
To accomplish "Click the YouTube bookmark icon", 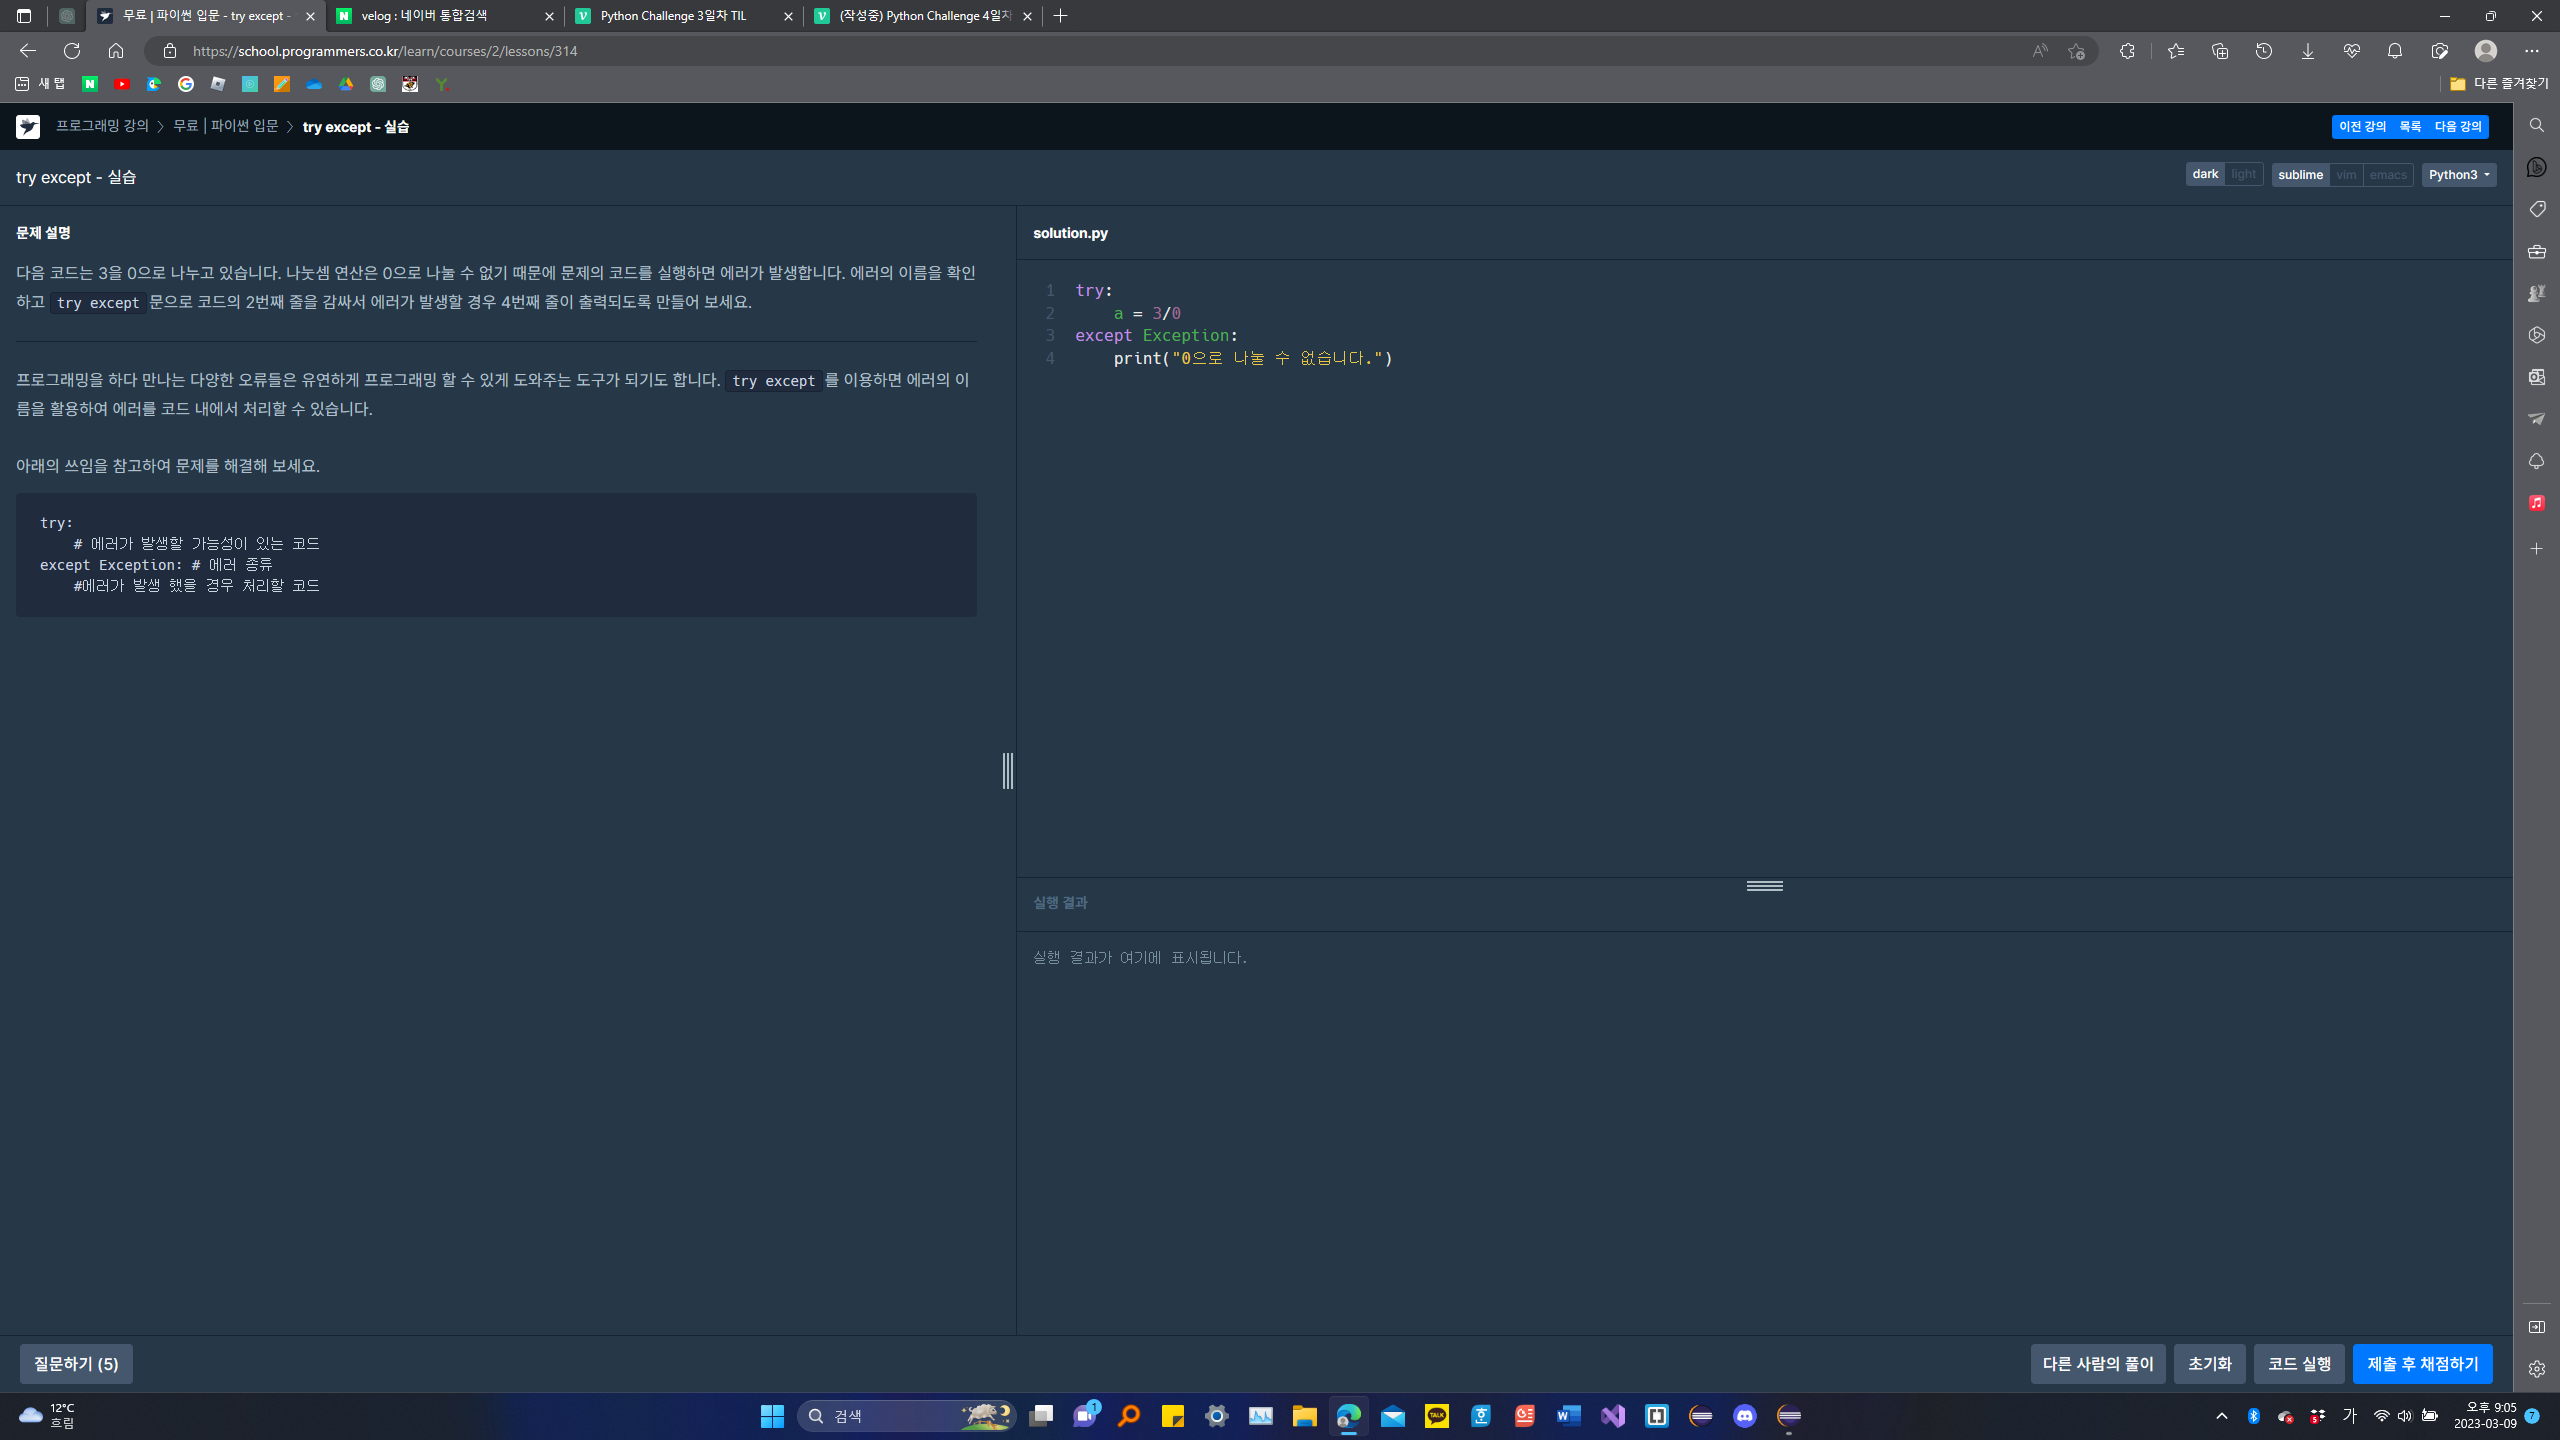I will 122,84.
